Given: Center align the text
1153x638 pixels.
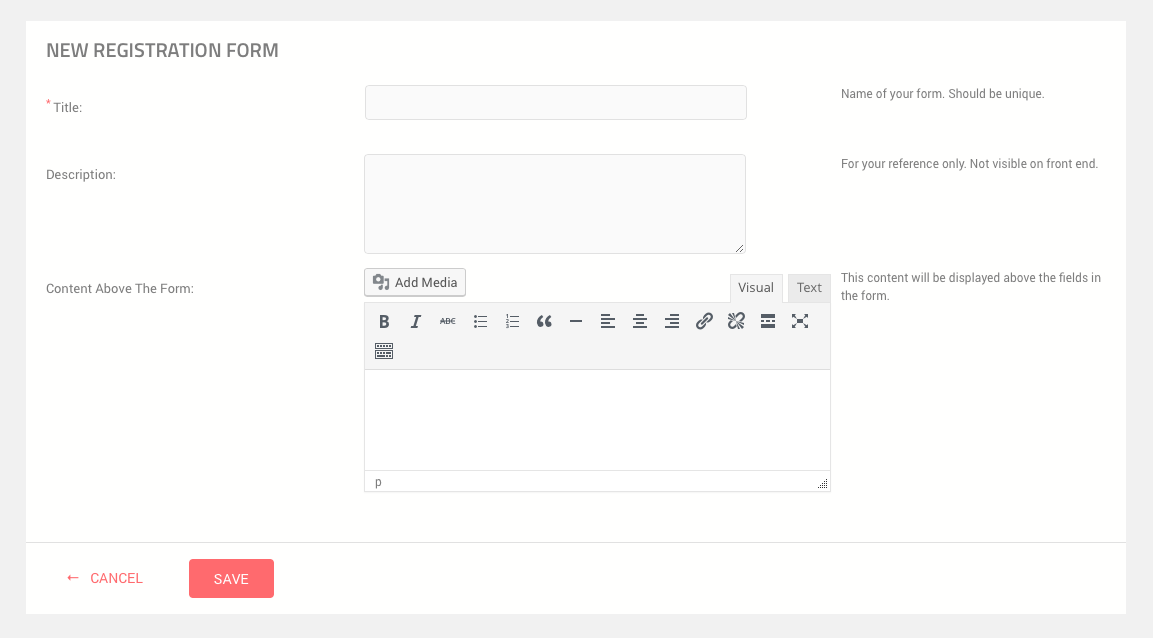Looking at the screenshot, I should pyautogui.click(x=640, y=322).
